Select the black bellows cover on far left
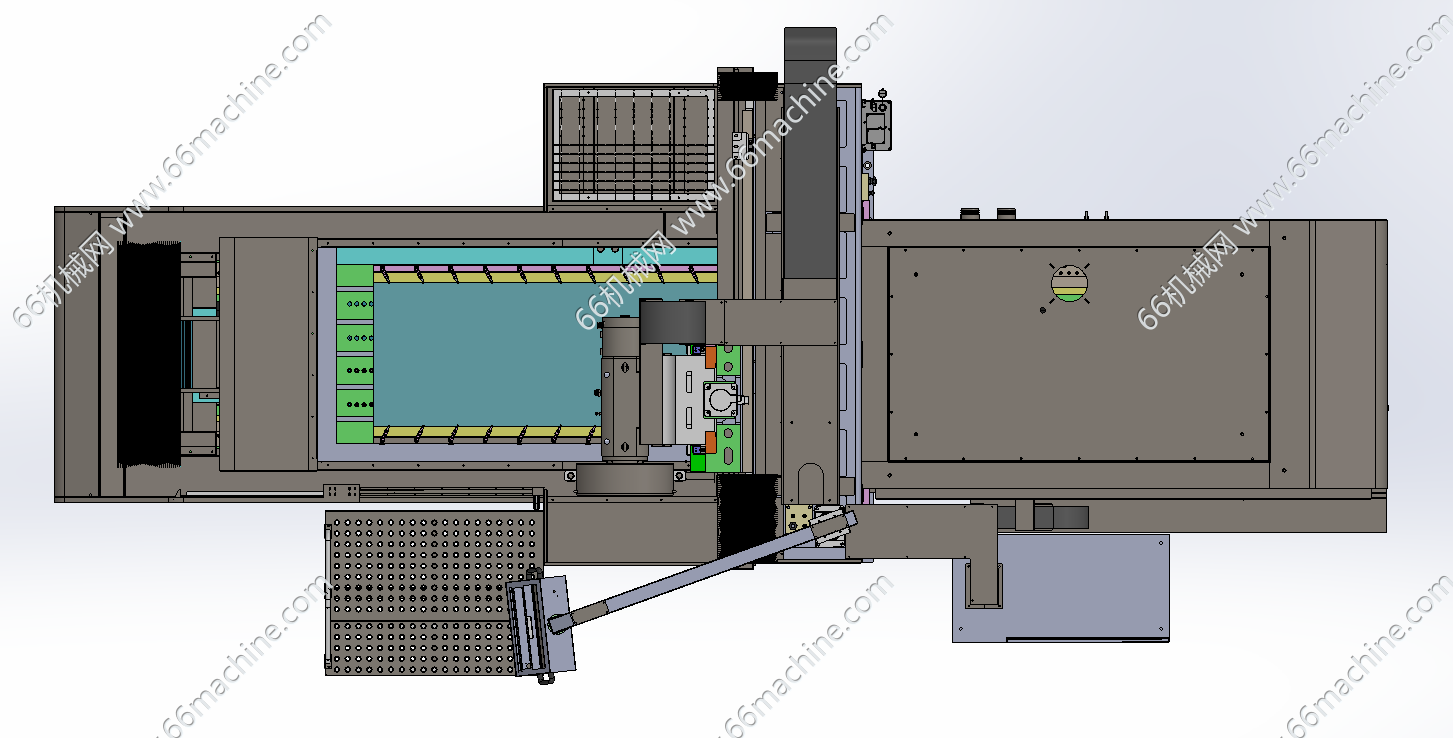The height and width of the screenshot is (738, 1453). point(148,354)
